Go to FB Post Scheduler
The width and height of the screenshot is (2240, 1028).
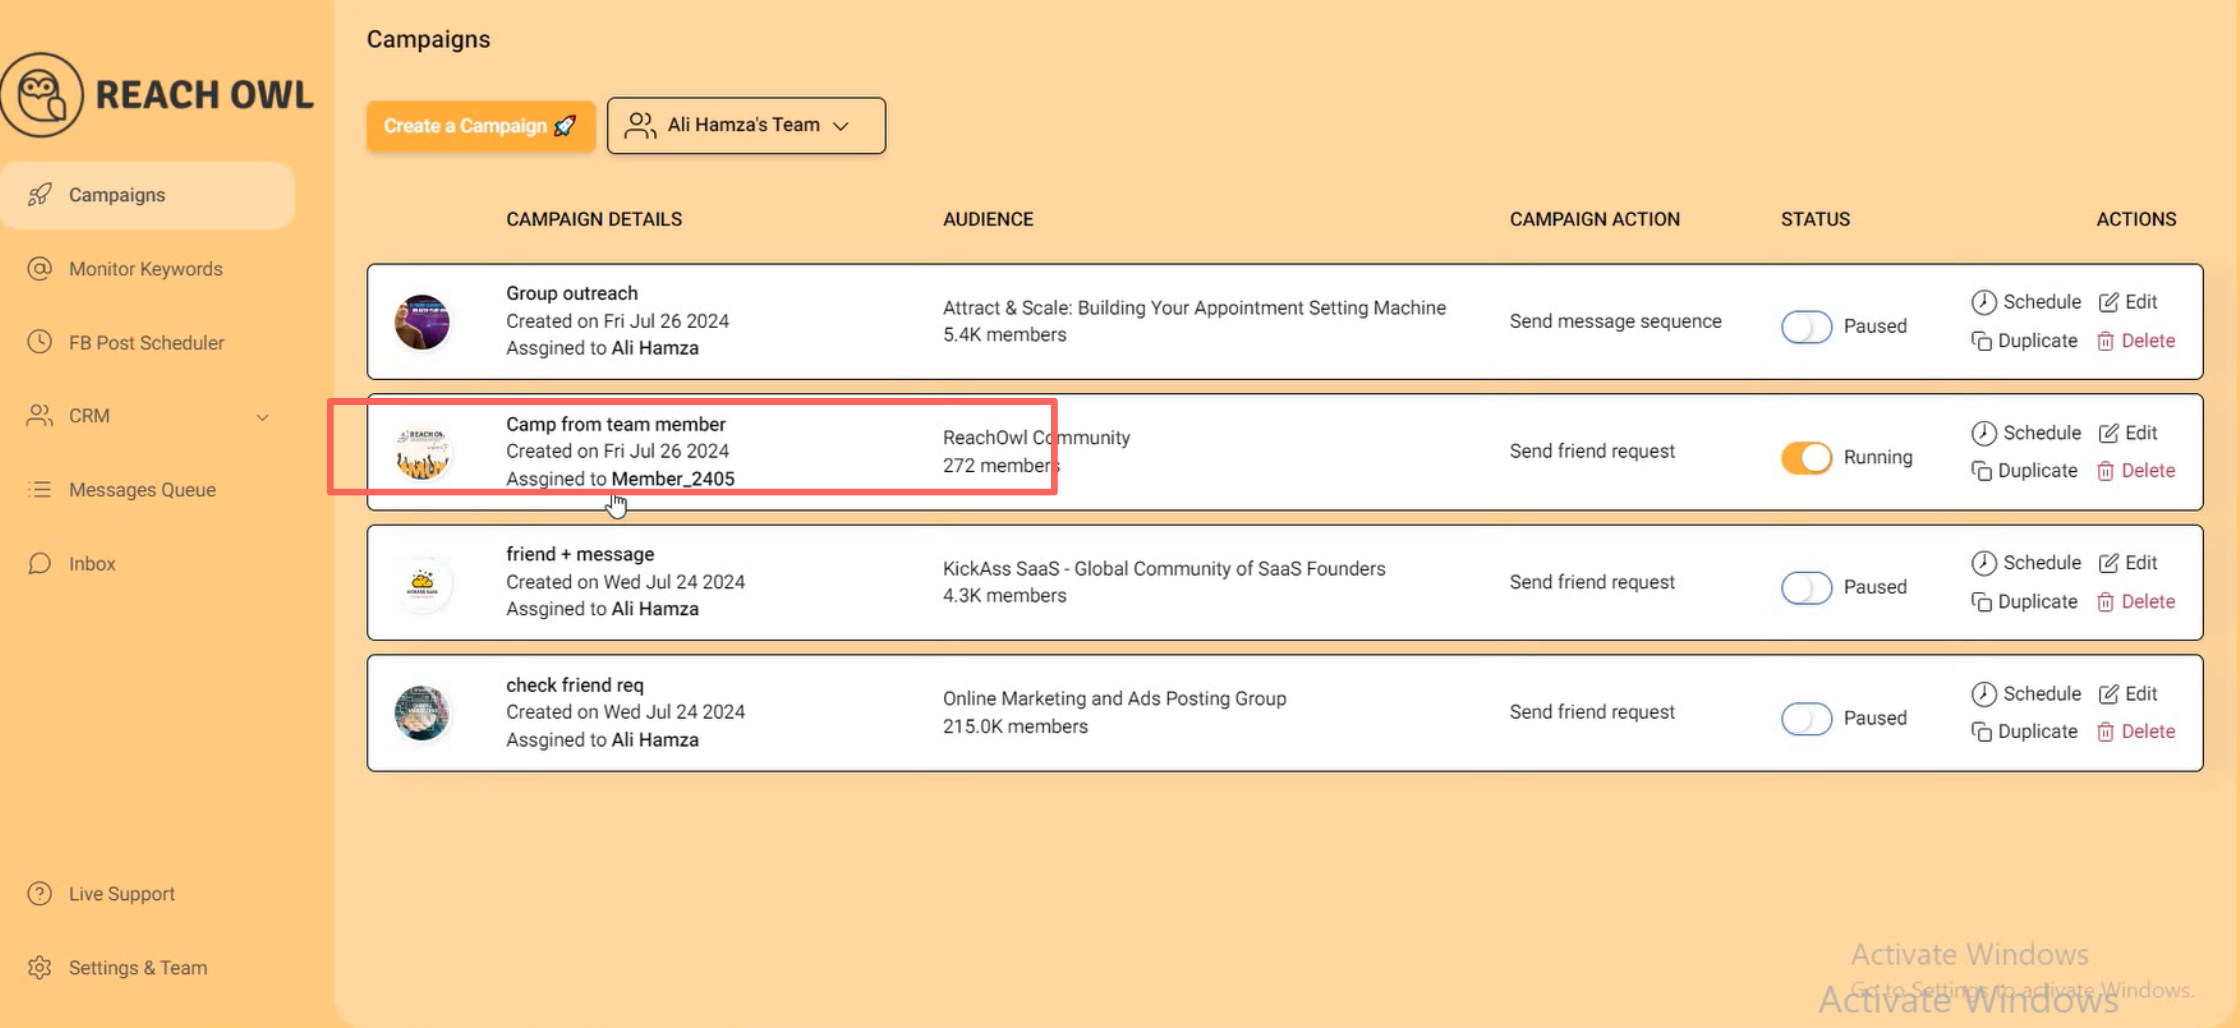pyautogui.click(x=146, y=342)
